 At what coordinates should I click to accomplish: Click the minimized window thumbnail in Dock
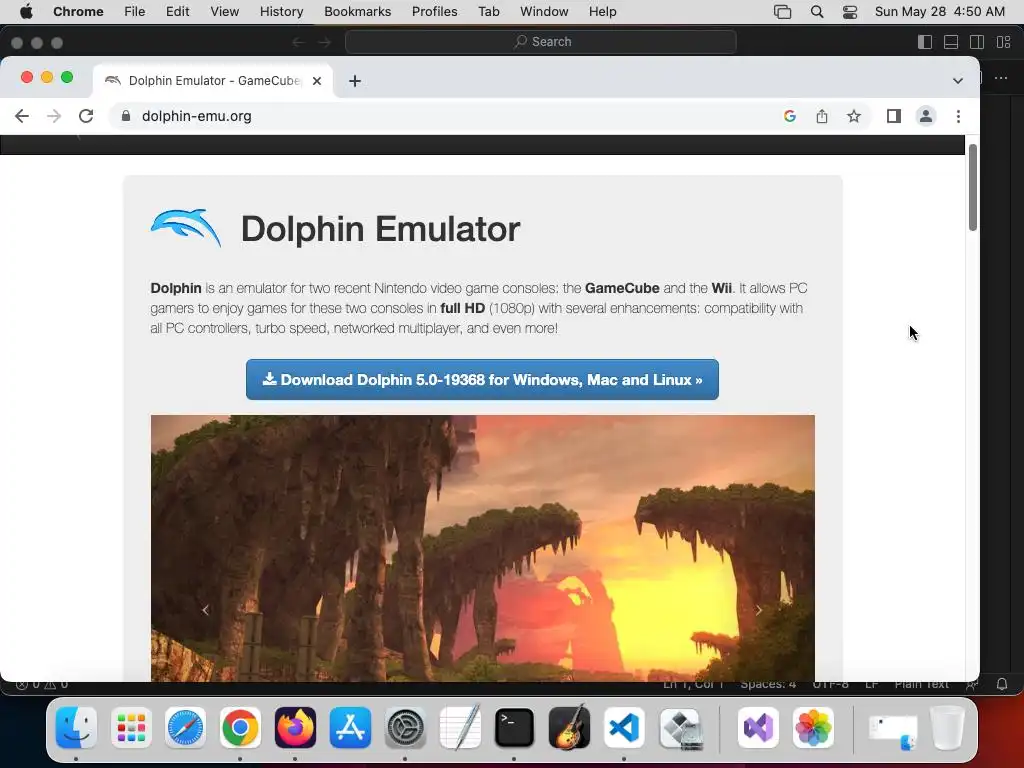tap(893, 730)
